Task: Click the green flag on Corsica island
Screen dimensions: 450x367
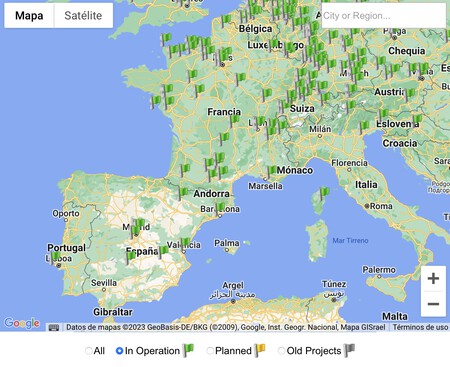Action: point(324,194)
